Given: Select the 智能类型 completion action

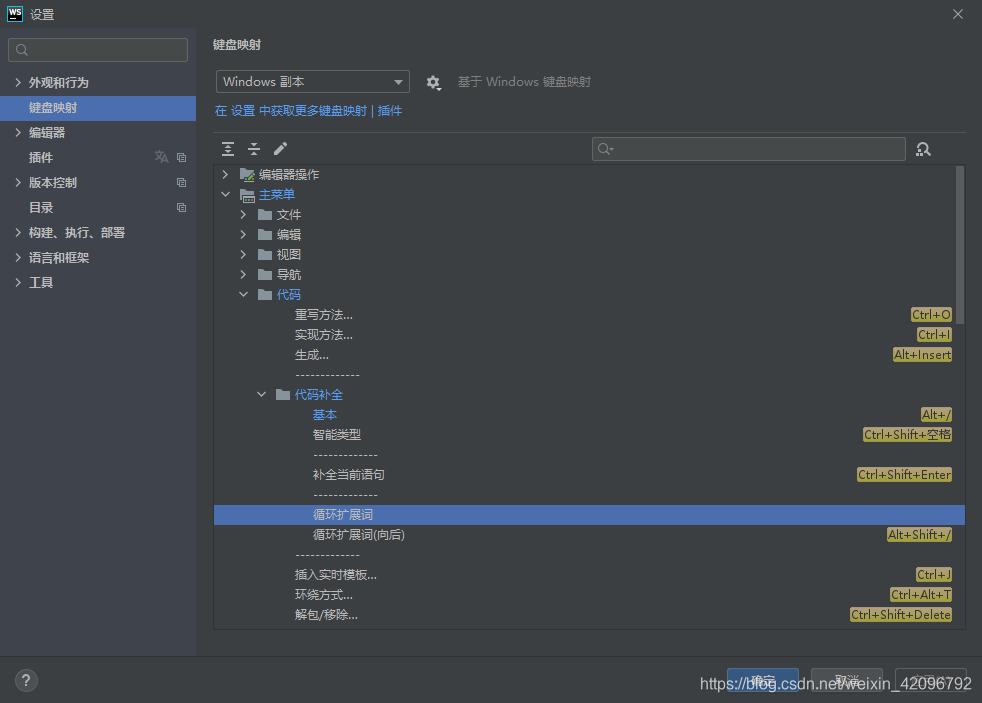Looking at the screenshot, I should pos(589,434).
